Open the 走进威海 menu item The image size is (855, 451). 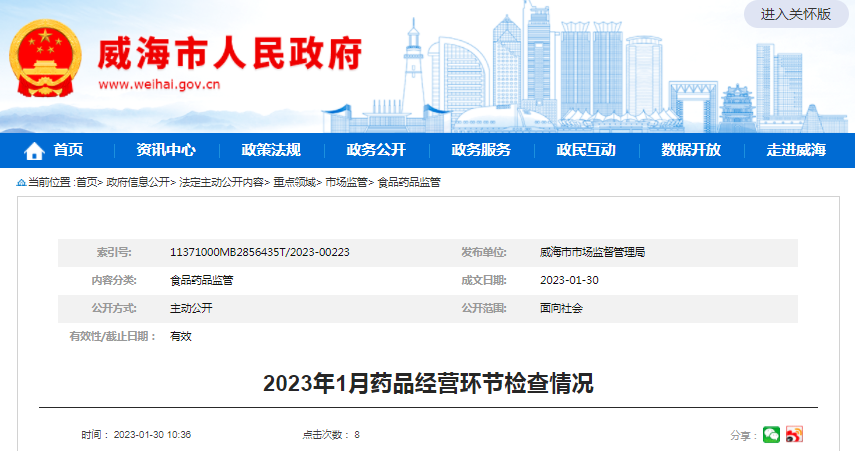point(796,150)
